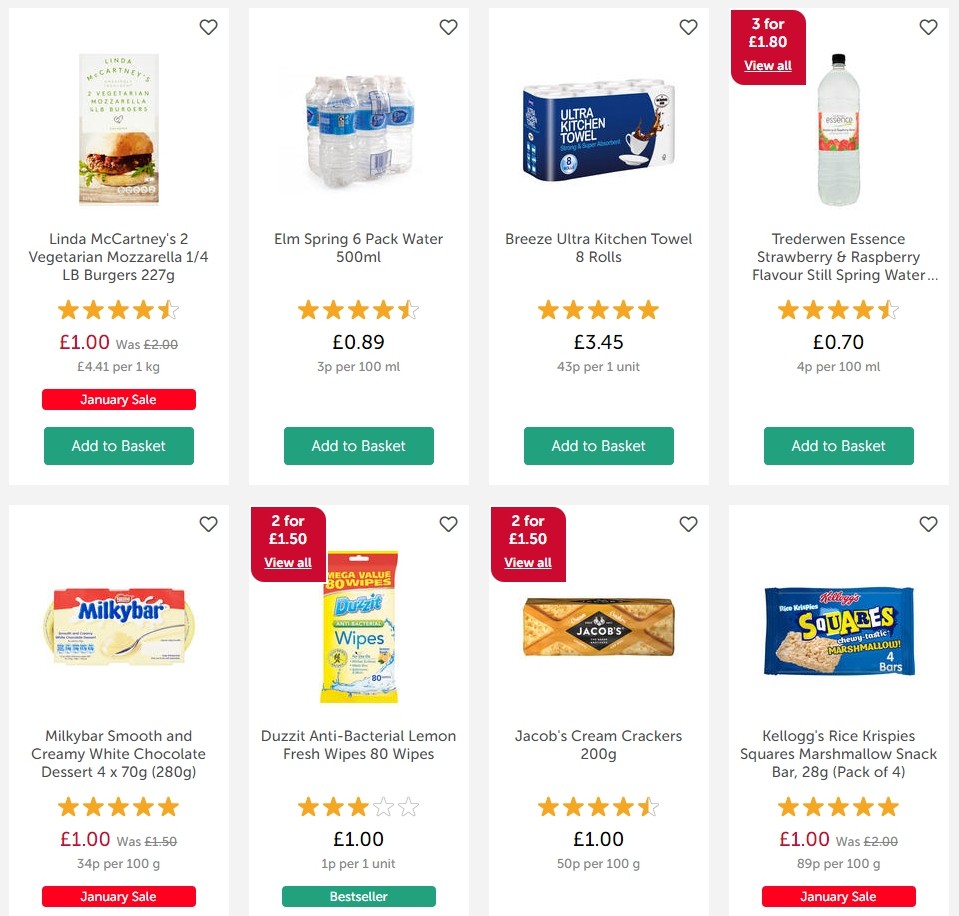The image size is (959, 916).
Task: Favorite the Linda McCartney's burgers with heart icon
Action: coord(208,27)
